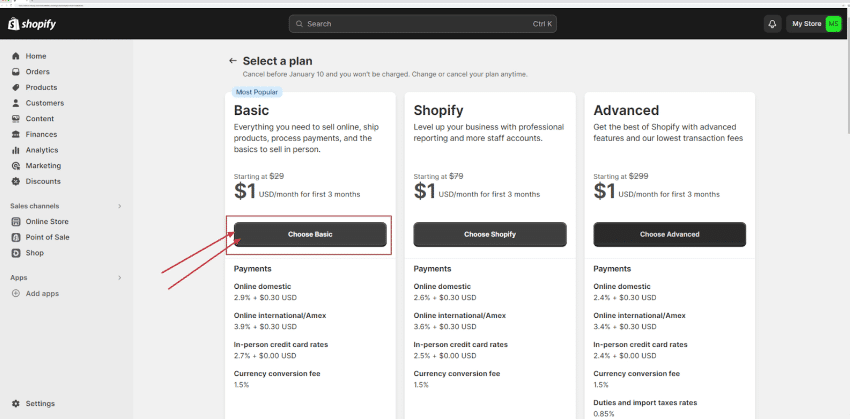This screenshot has width=850, height=419.
Task: Choose the Basic plan
Action: coord(310,235)
